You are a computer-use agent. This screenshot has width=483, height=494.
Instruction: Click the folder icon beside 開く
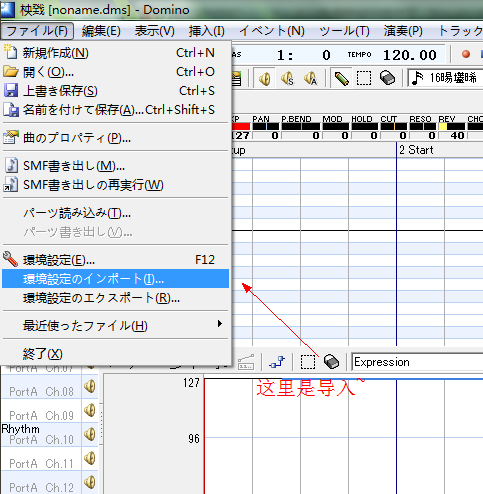pos(11,71)
